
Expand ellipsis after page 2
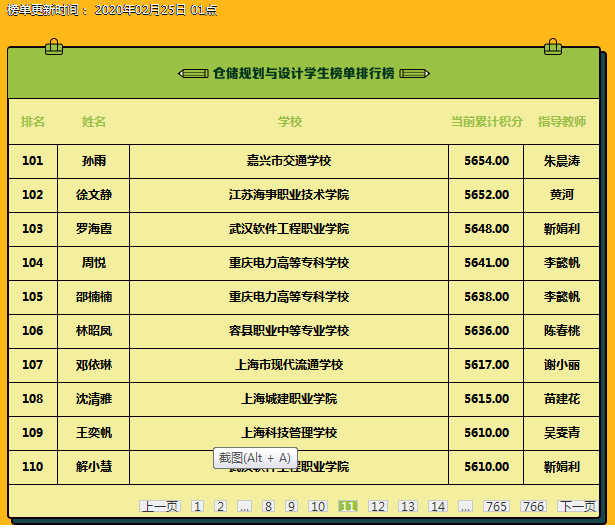[244, 507]
